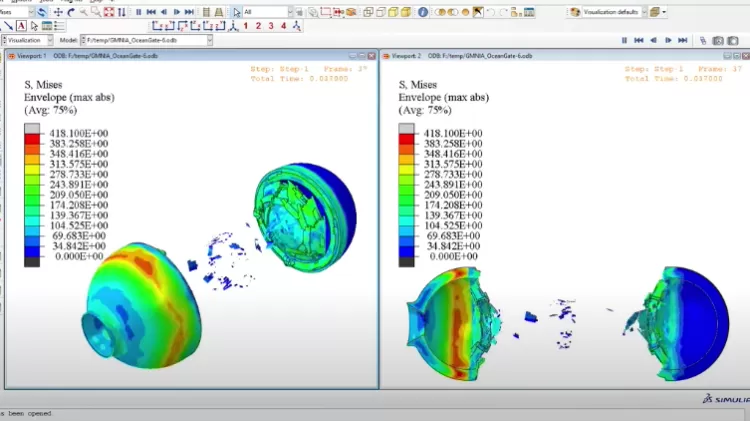Select the Pan View tool
Viewport: 750px width, 421px height.
pos(58,12)
